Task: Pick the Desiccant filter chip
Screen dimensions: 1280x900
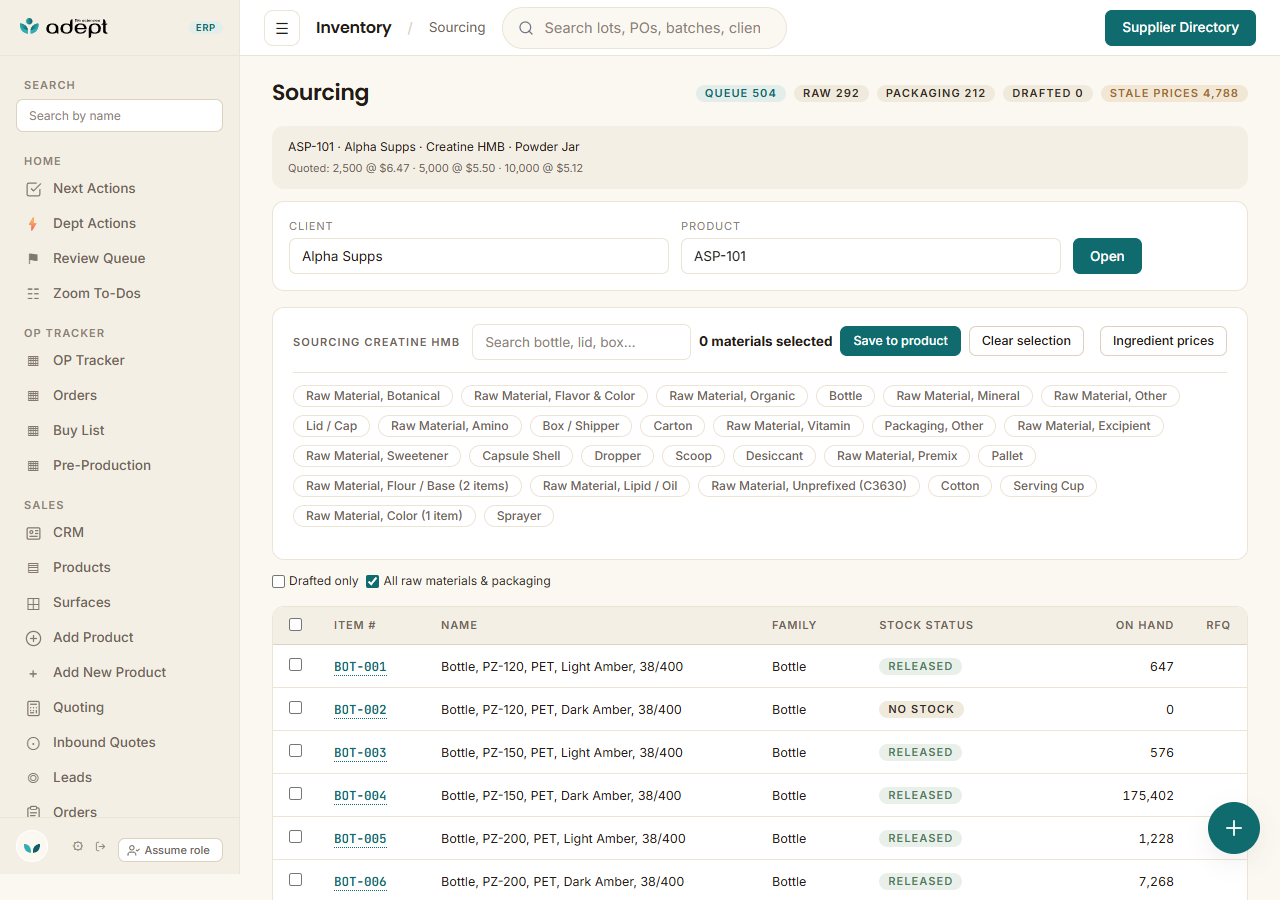Action: tap(775, 456)
